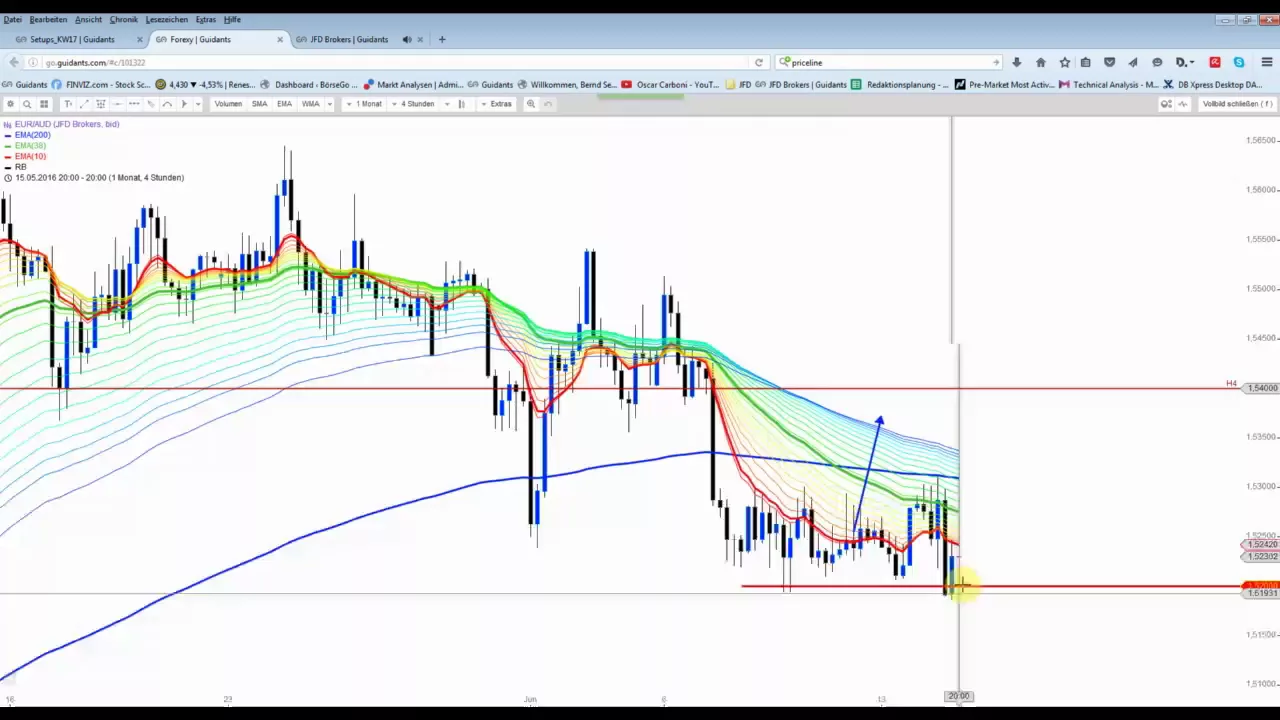Open the Extras menu in the menu bar
The width and height of the screenshot is (1280, 720).
coord(206,19)
